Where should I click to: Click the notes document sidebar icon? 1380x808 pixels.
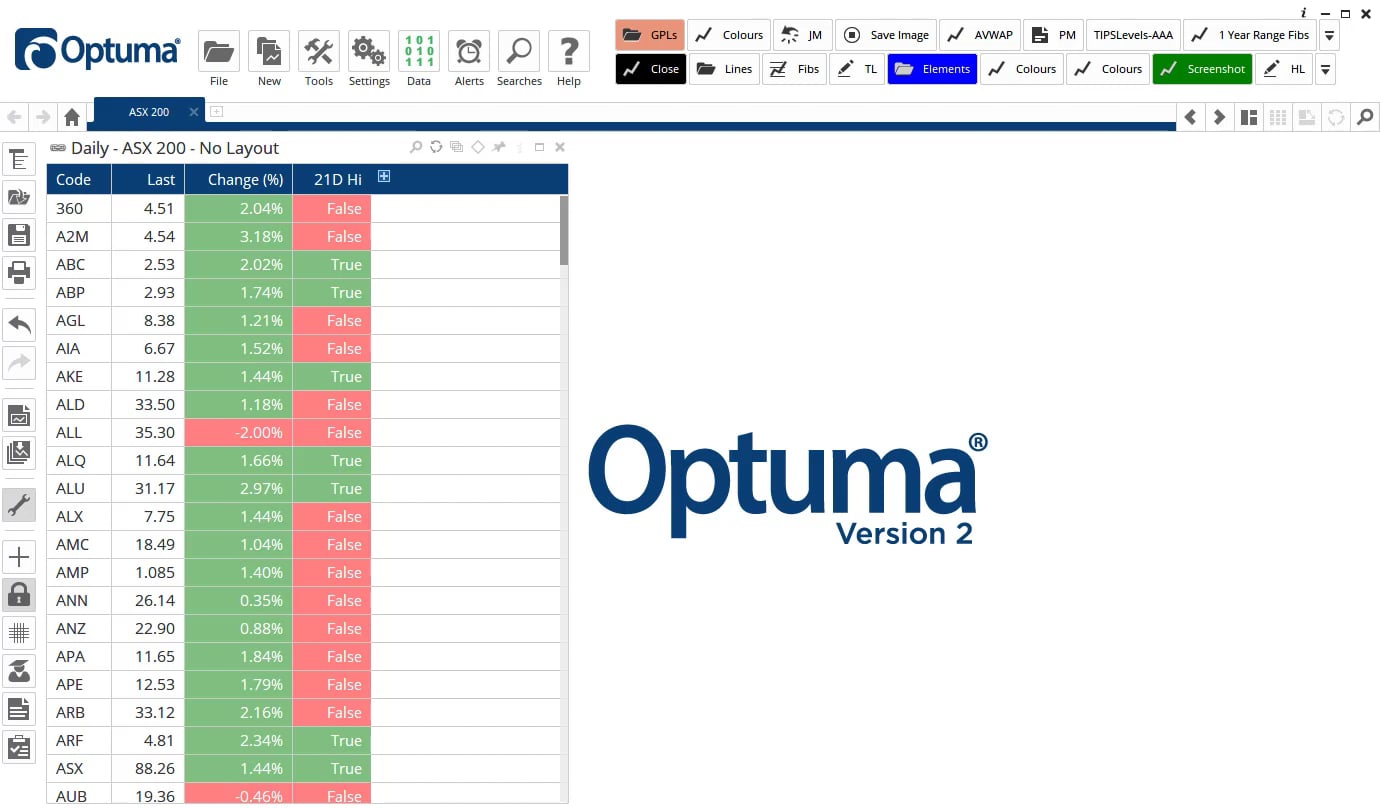pos(19,709)
